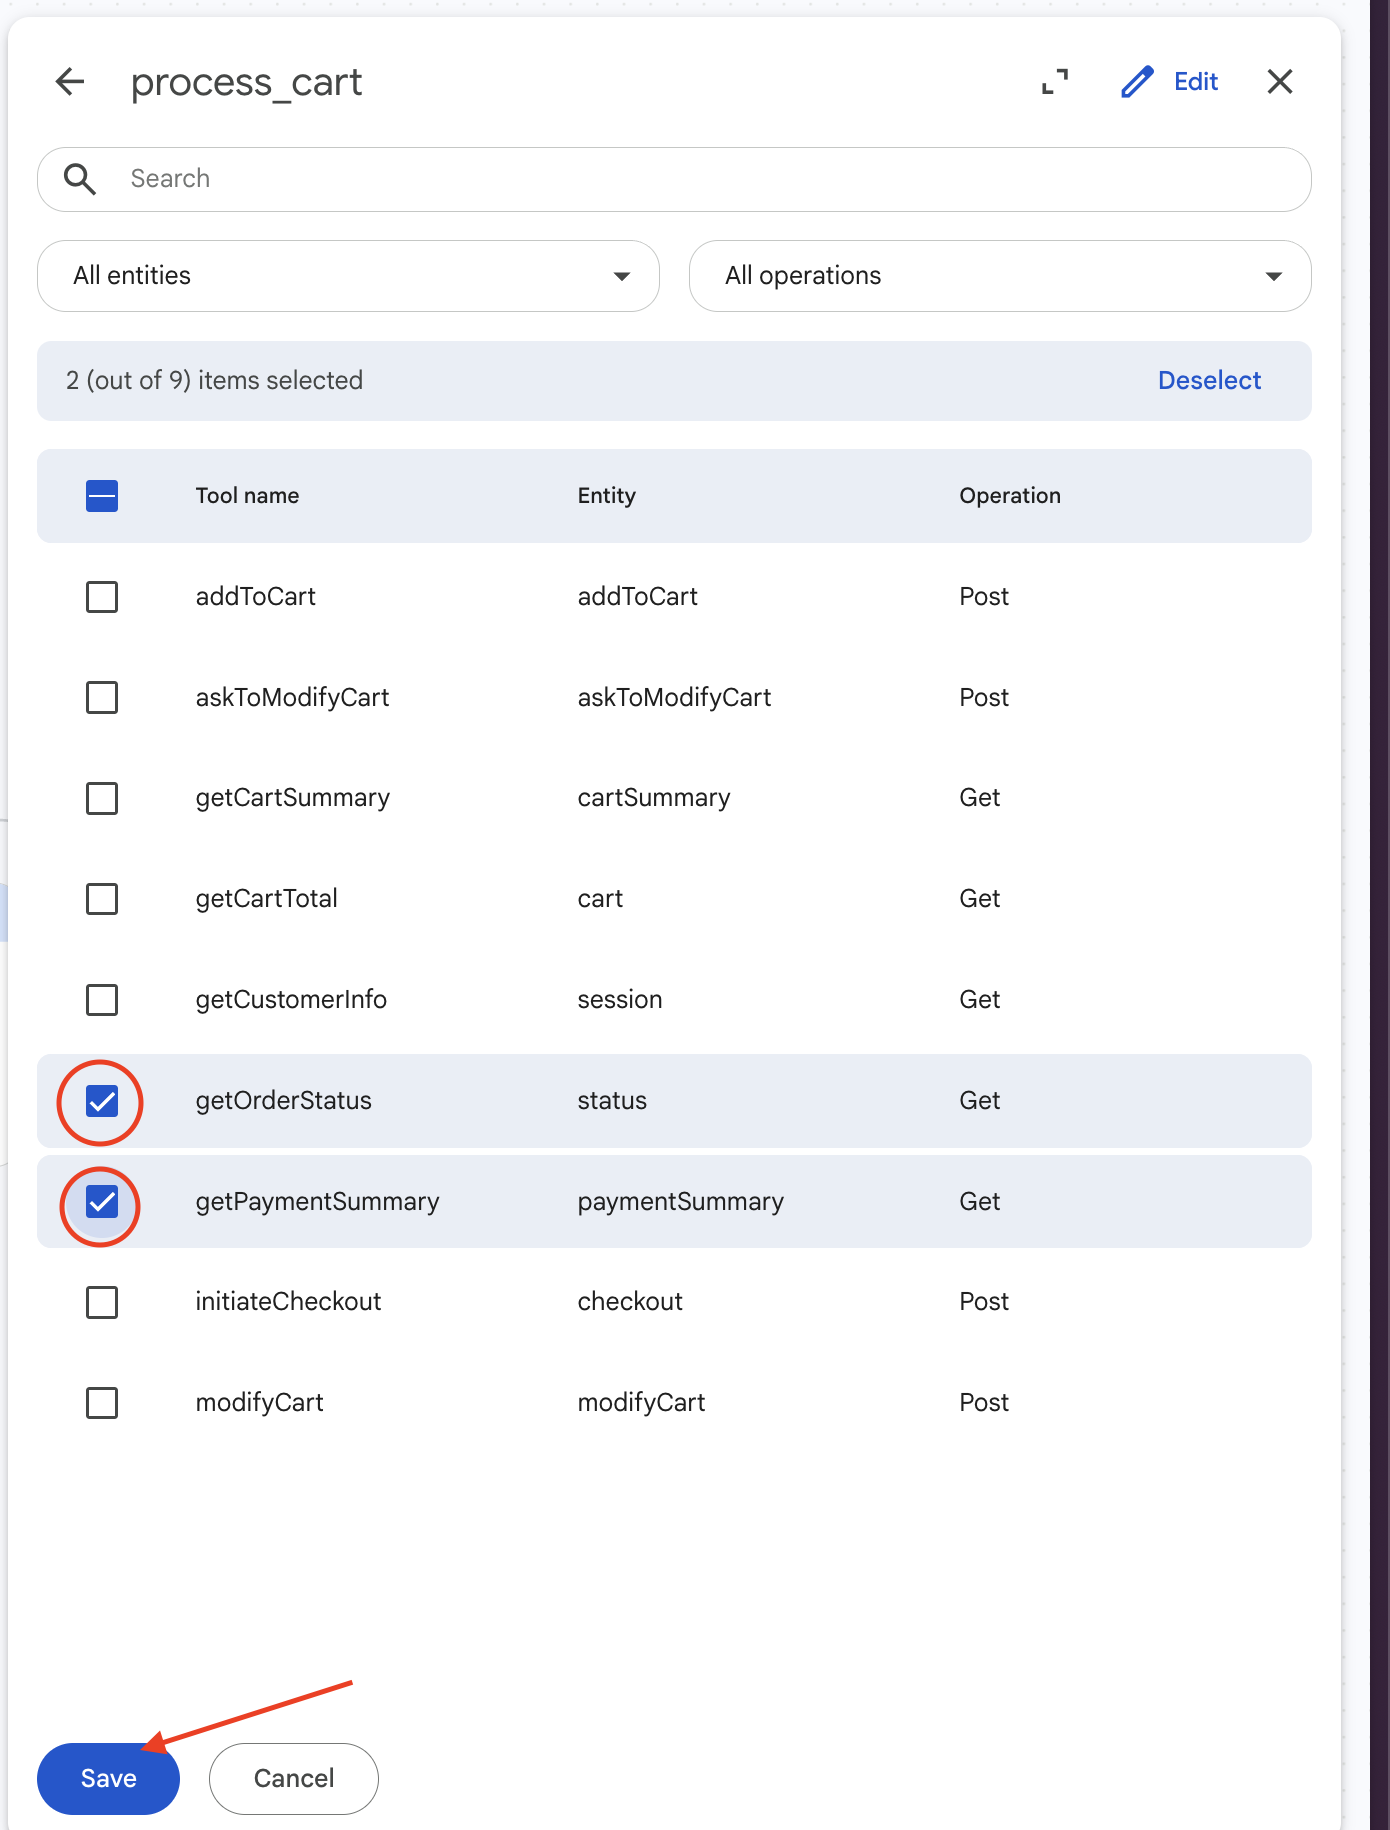
Task: Click the Edit label
Action: coord(1196,82)
